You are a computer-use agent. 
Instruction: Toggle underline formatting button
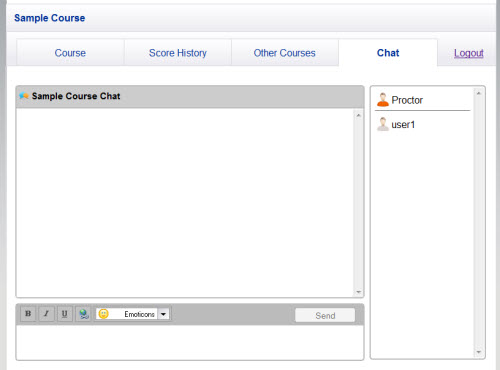(65, 314)
